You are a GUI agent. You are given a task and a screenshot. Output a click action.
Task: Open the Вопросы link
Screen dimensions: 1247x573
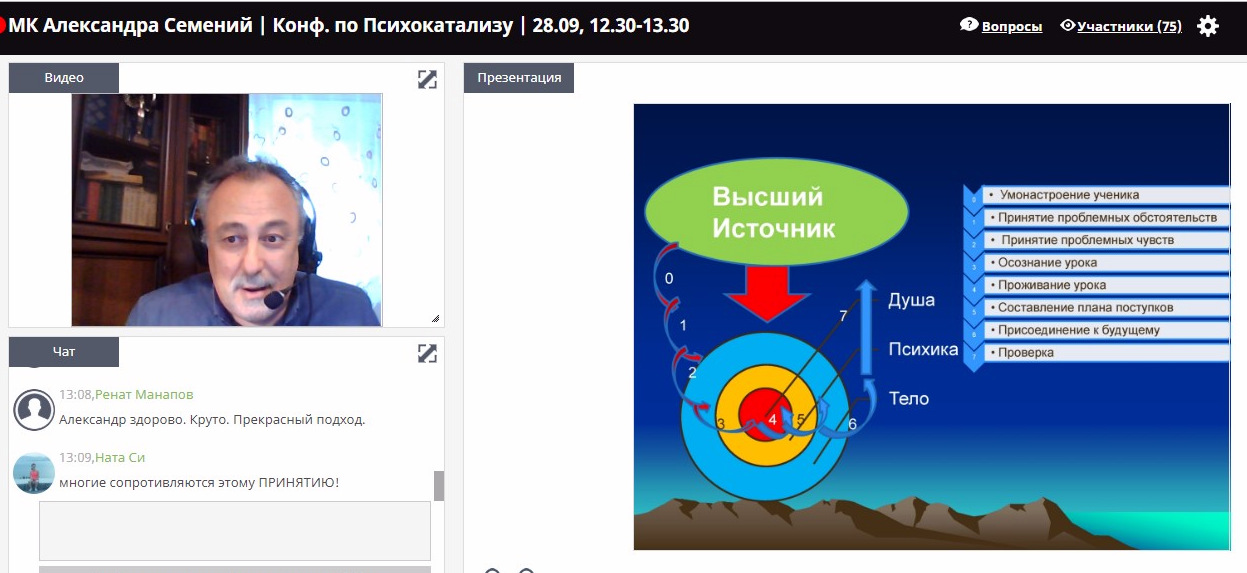point(1012,27)
